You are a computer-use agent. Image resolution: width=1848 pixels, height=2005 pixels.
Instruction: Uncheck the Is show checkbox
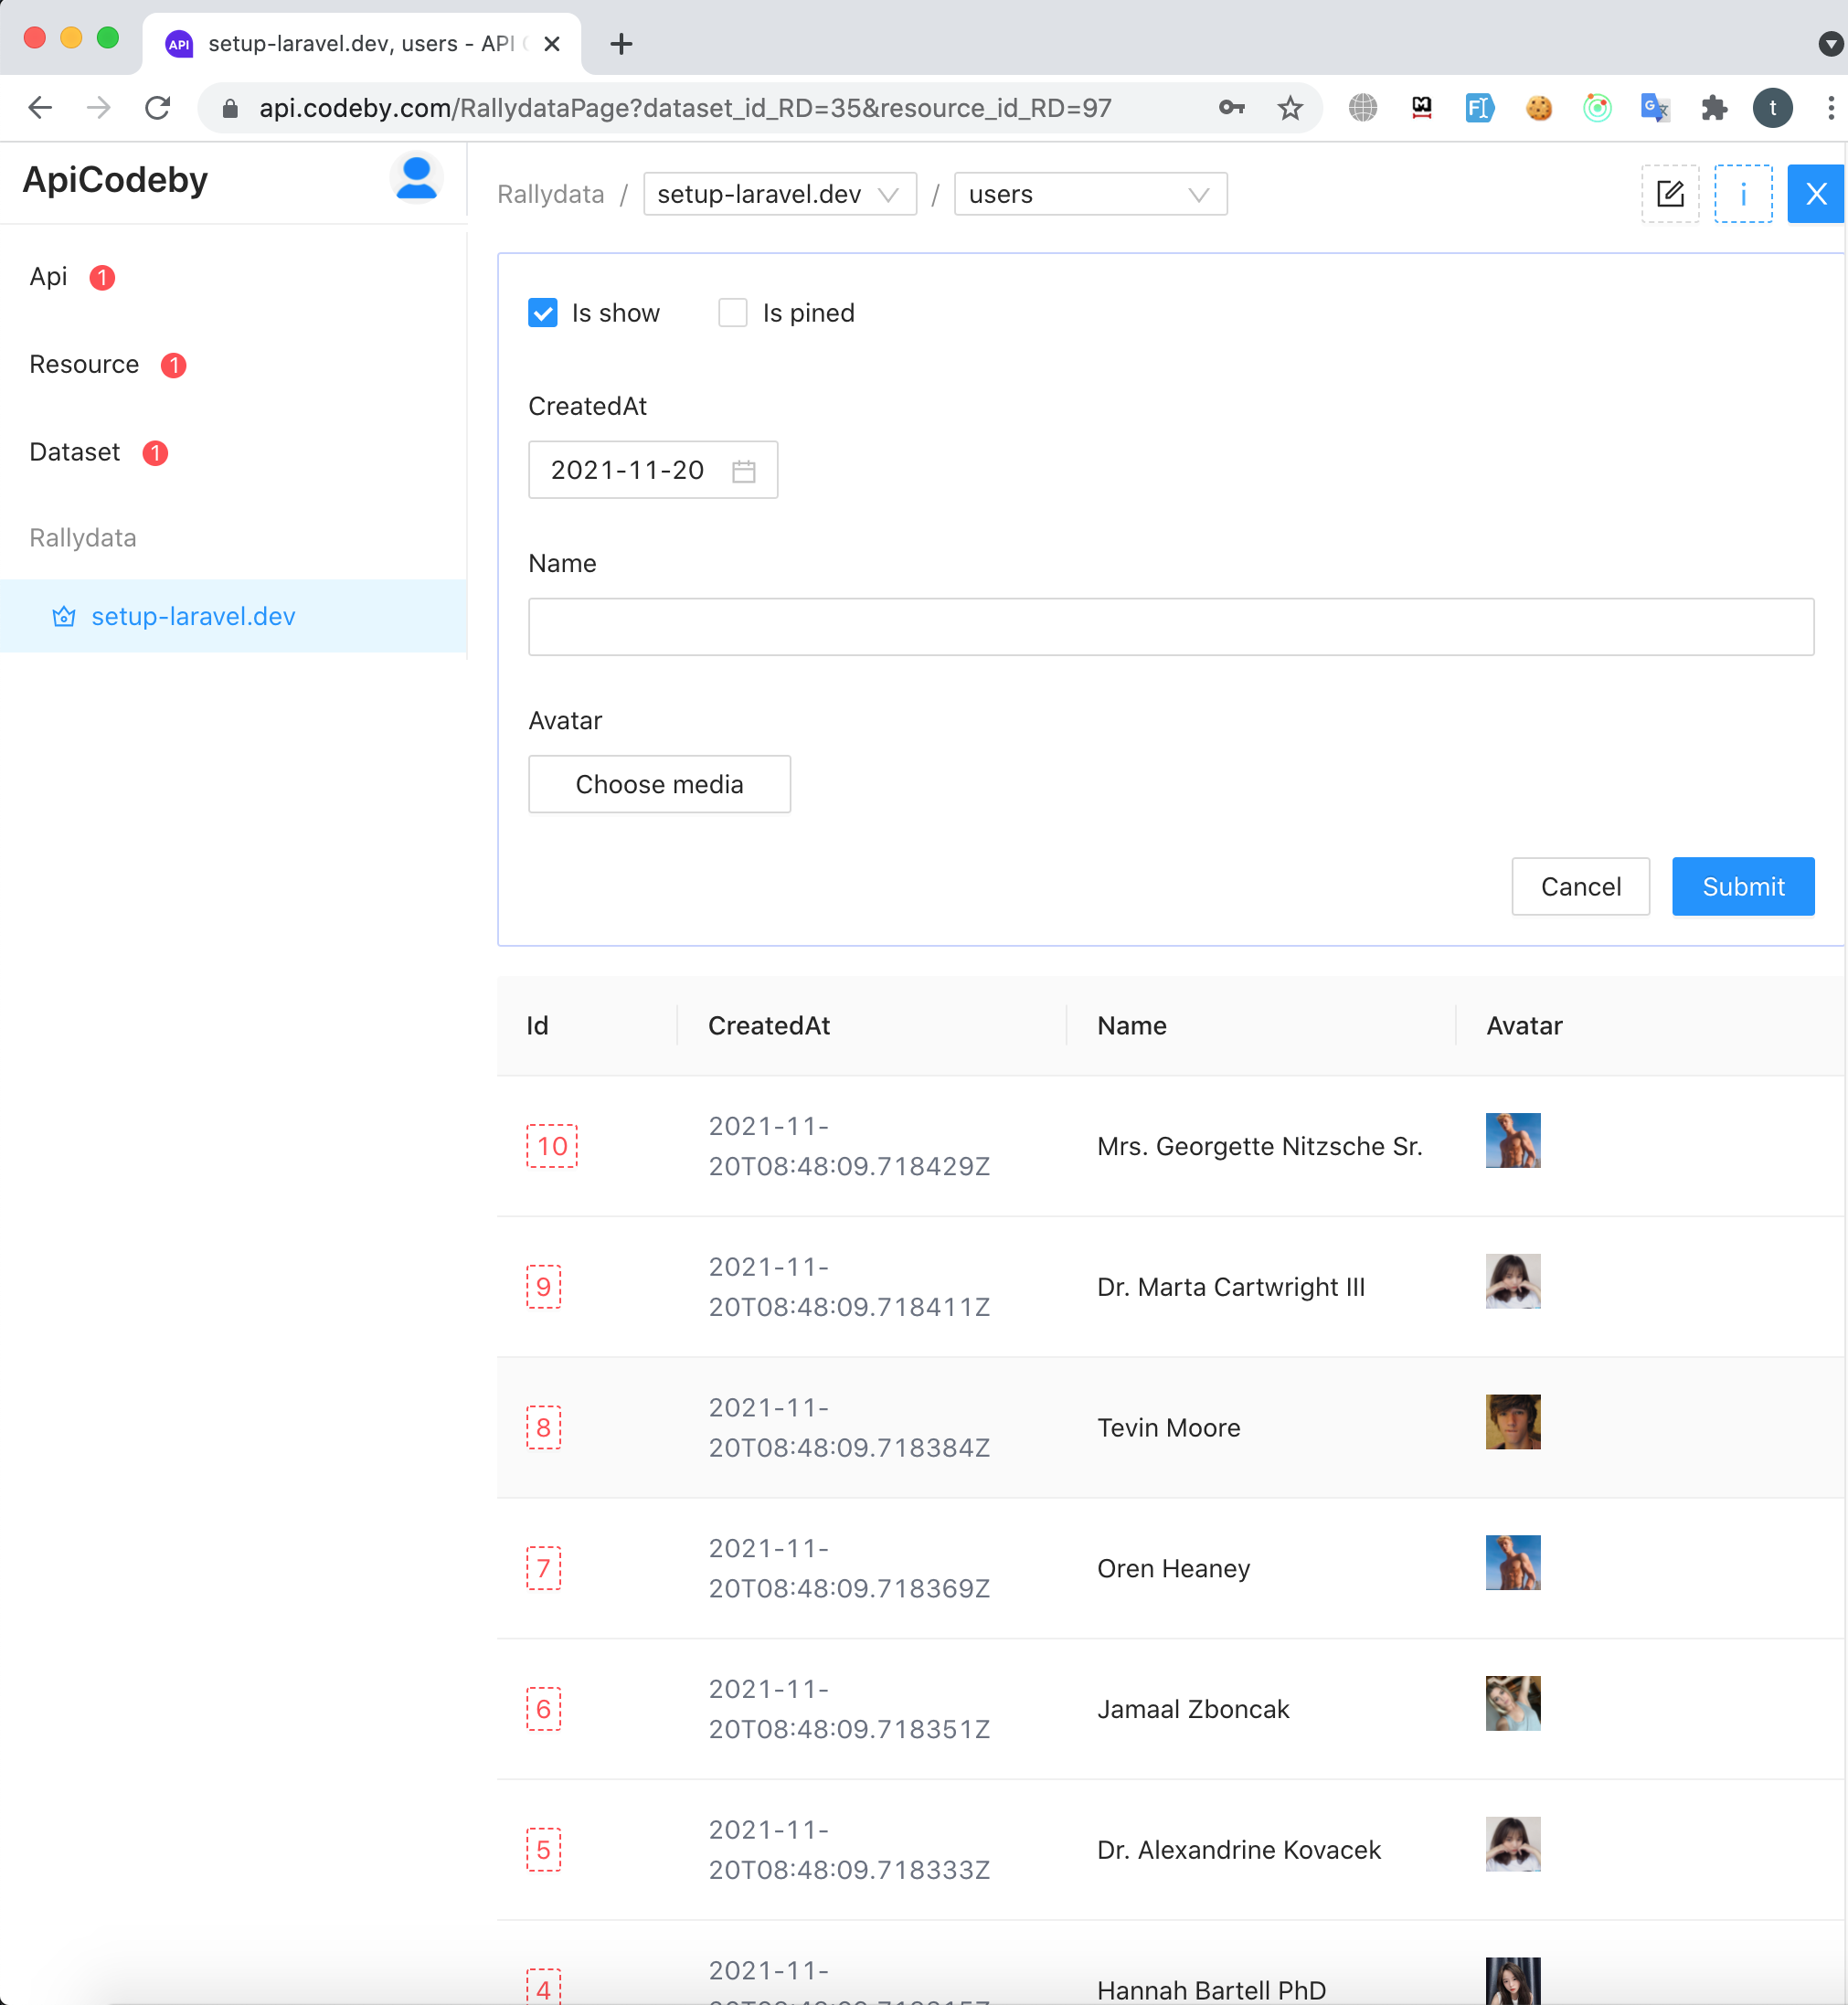click(x=543, y=313)
